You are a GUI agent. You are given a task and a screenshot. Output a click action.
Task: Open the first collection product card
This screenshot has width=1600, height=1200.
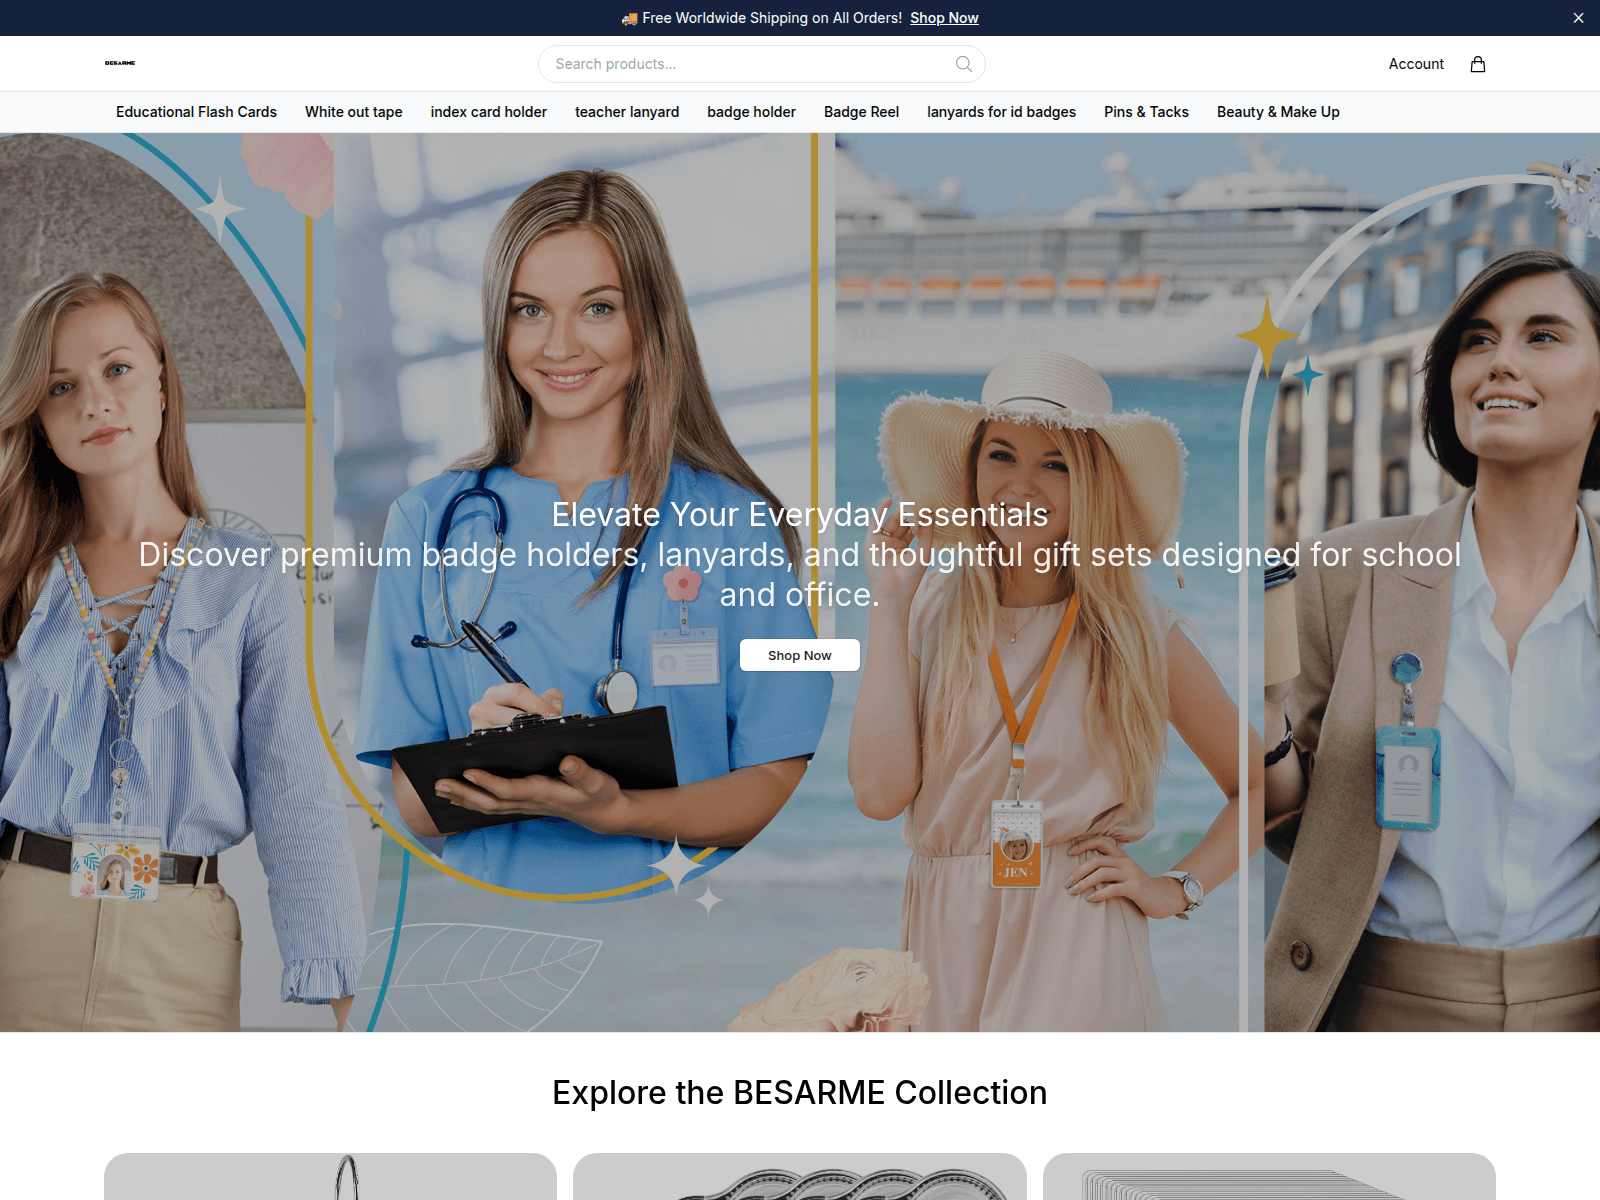point(330,1177)
